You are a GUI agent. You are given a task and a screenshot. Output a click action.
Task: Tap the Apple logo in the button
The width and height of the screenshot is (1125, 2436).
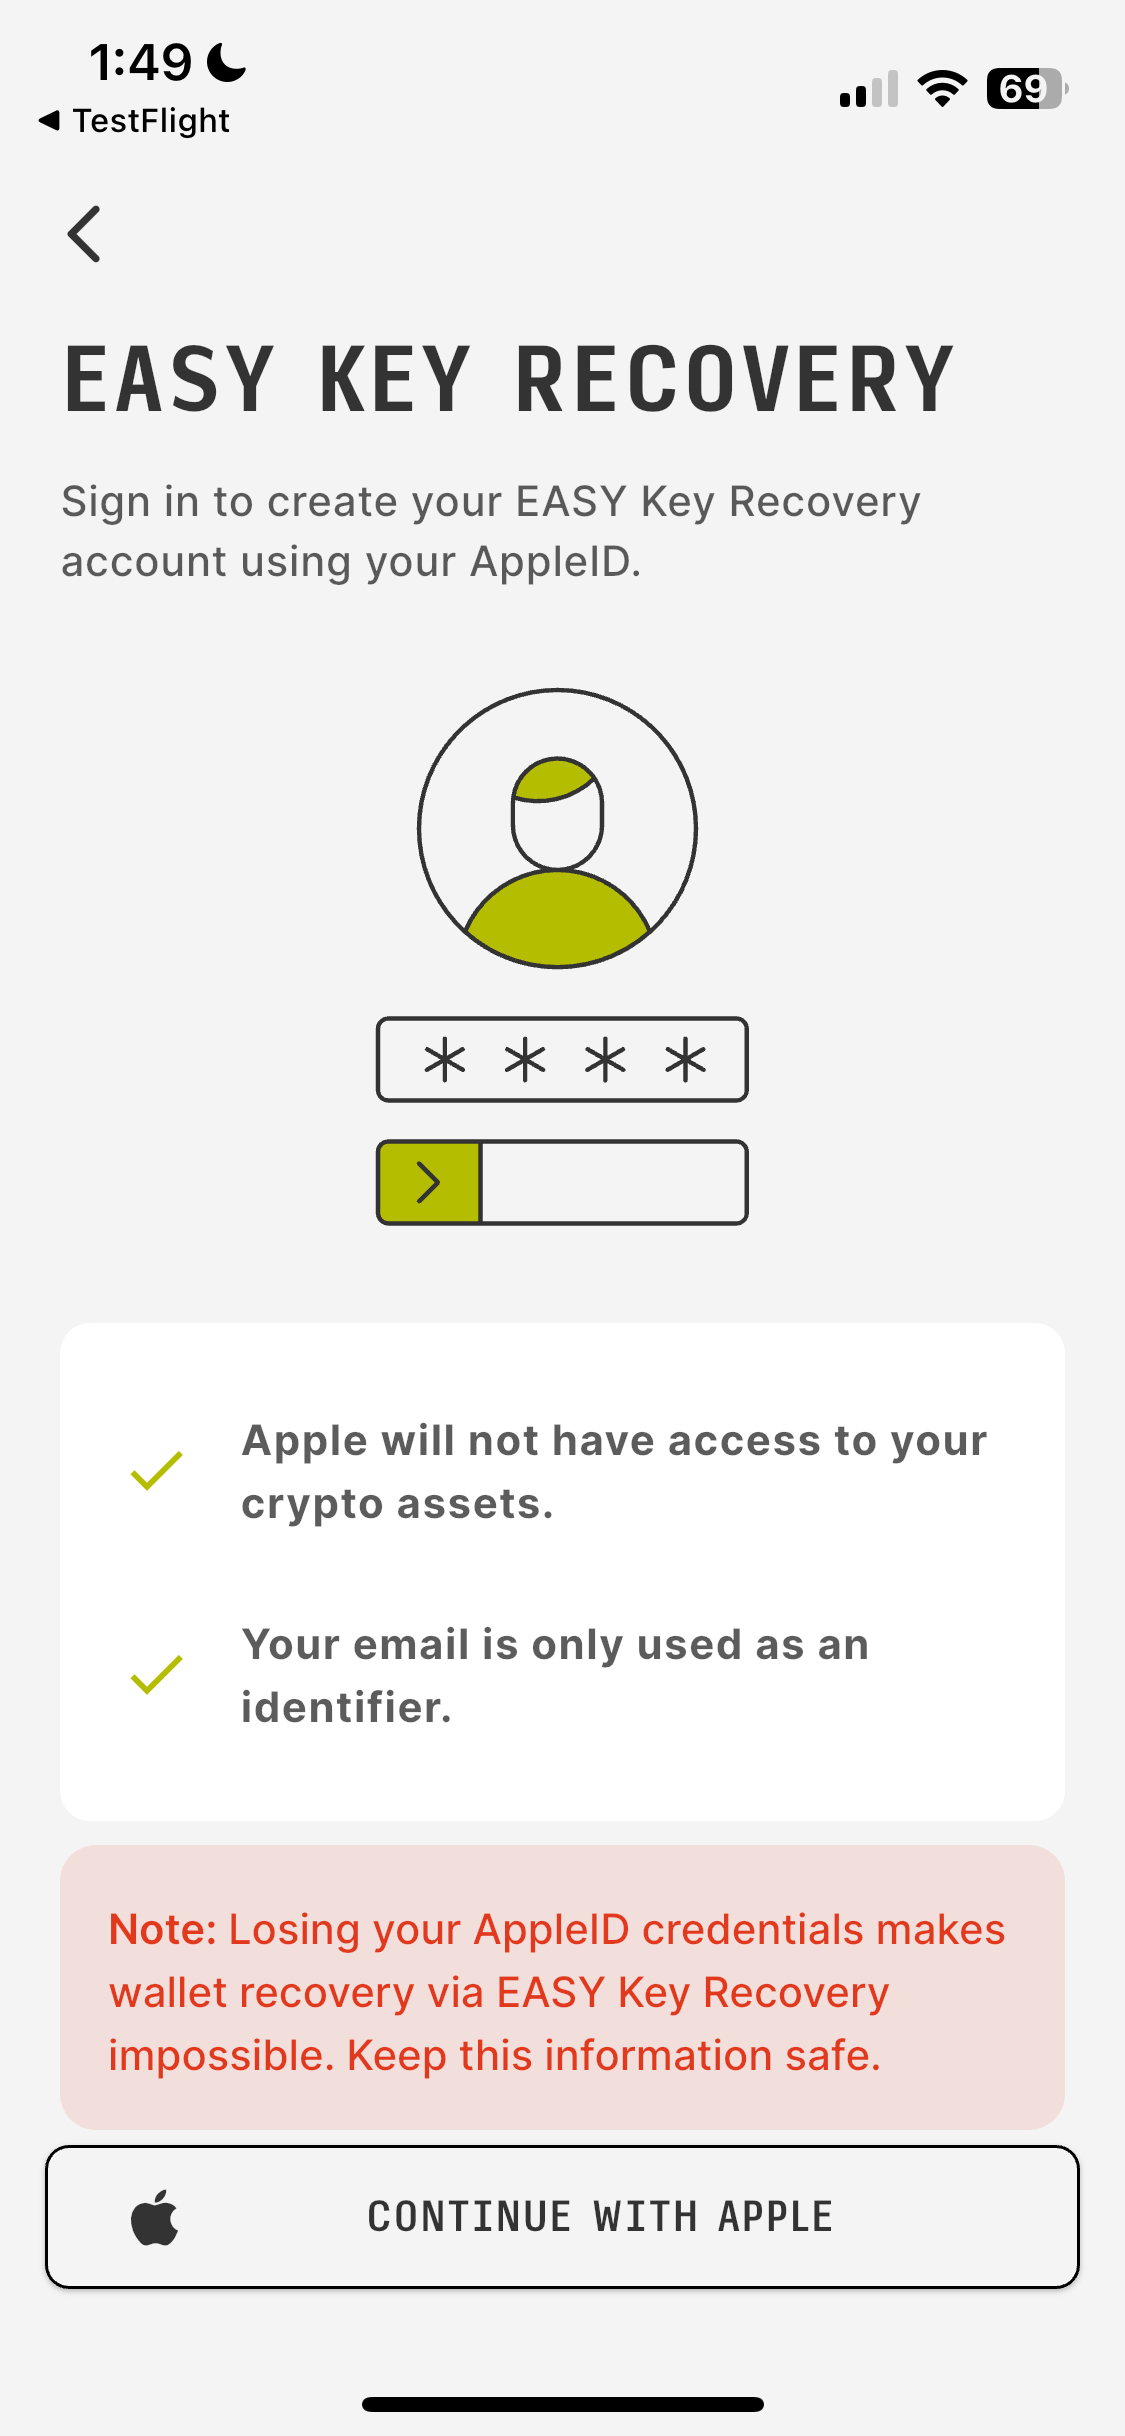pos(155,2217)
